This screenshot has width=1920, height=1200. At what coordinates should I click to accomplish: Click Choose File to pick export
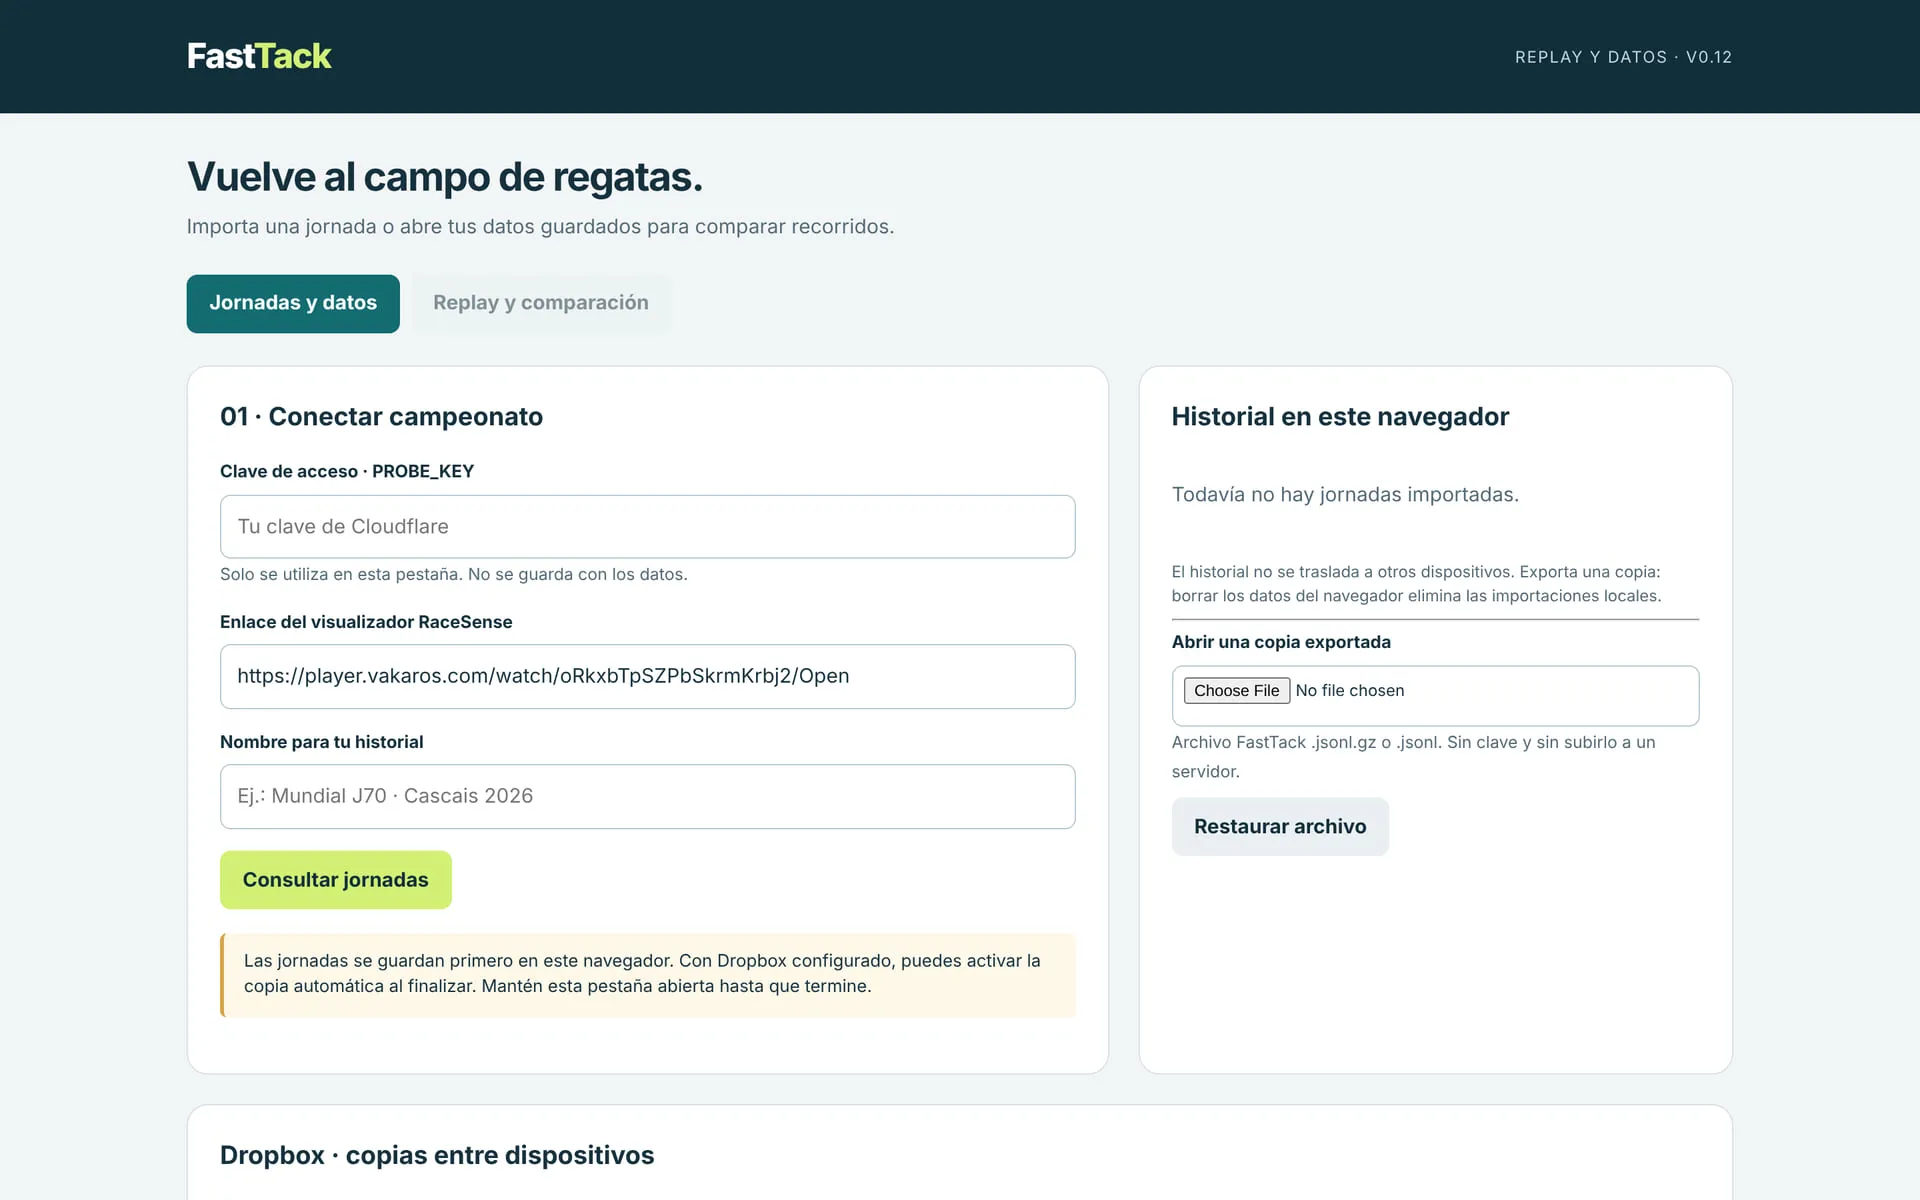point(1236,690)
